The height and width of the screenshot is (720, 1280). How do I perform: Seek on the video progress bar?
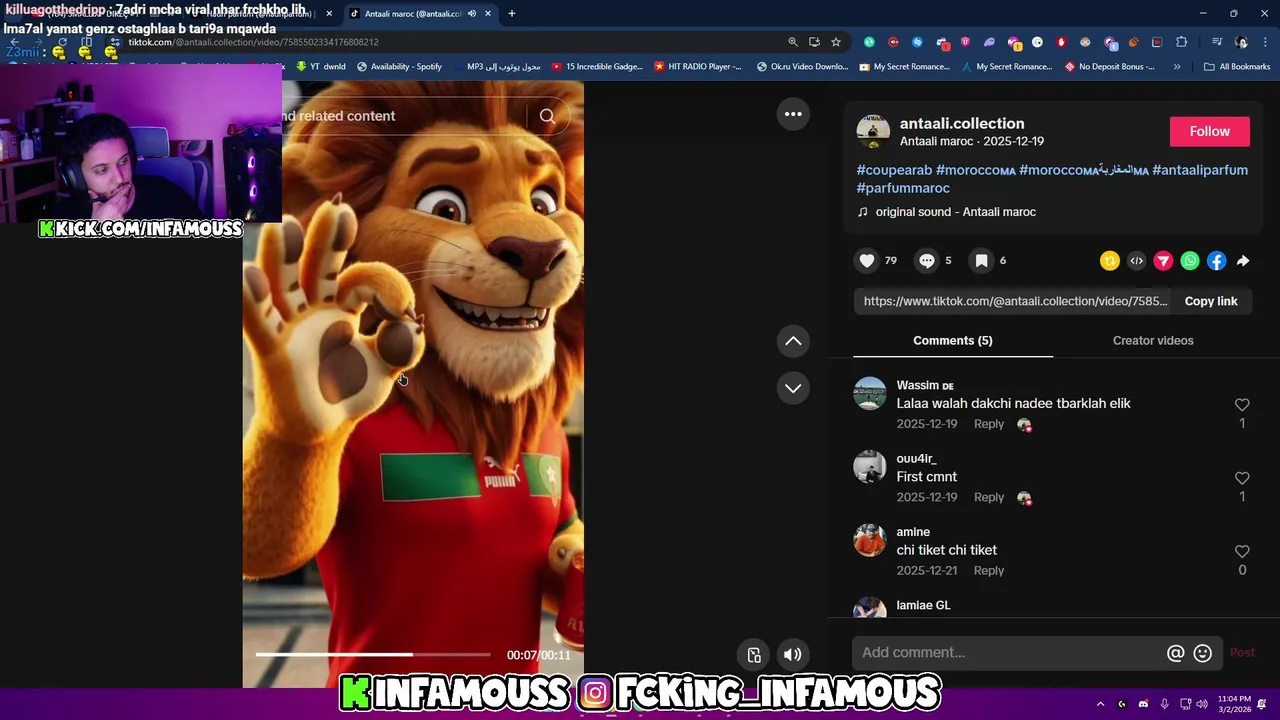[x=373, y=655]
